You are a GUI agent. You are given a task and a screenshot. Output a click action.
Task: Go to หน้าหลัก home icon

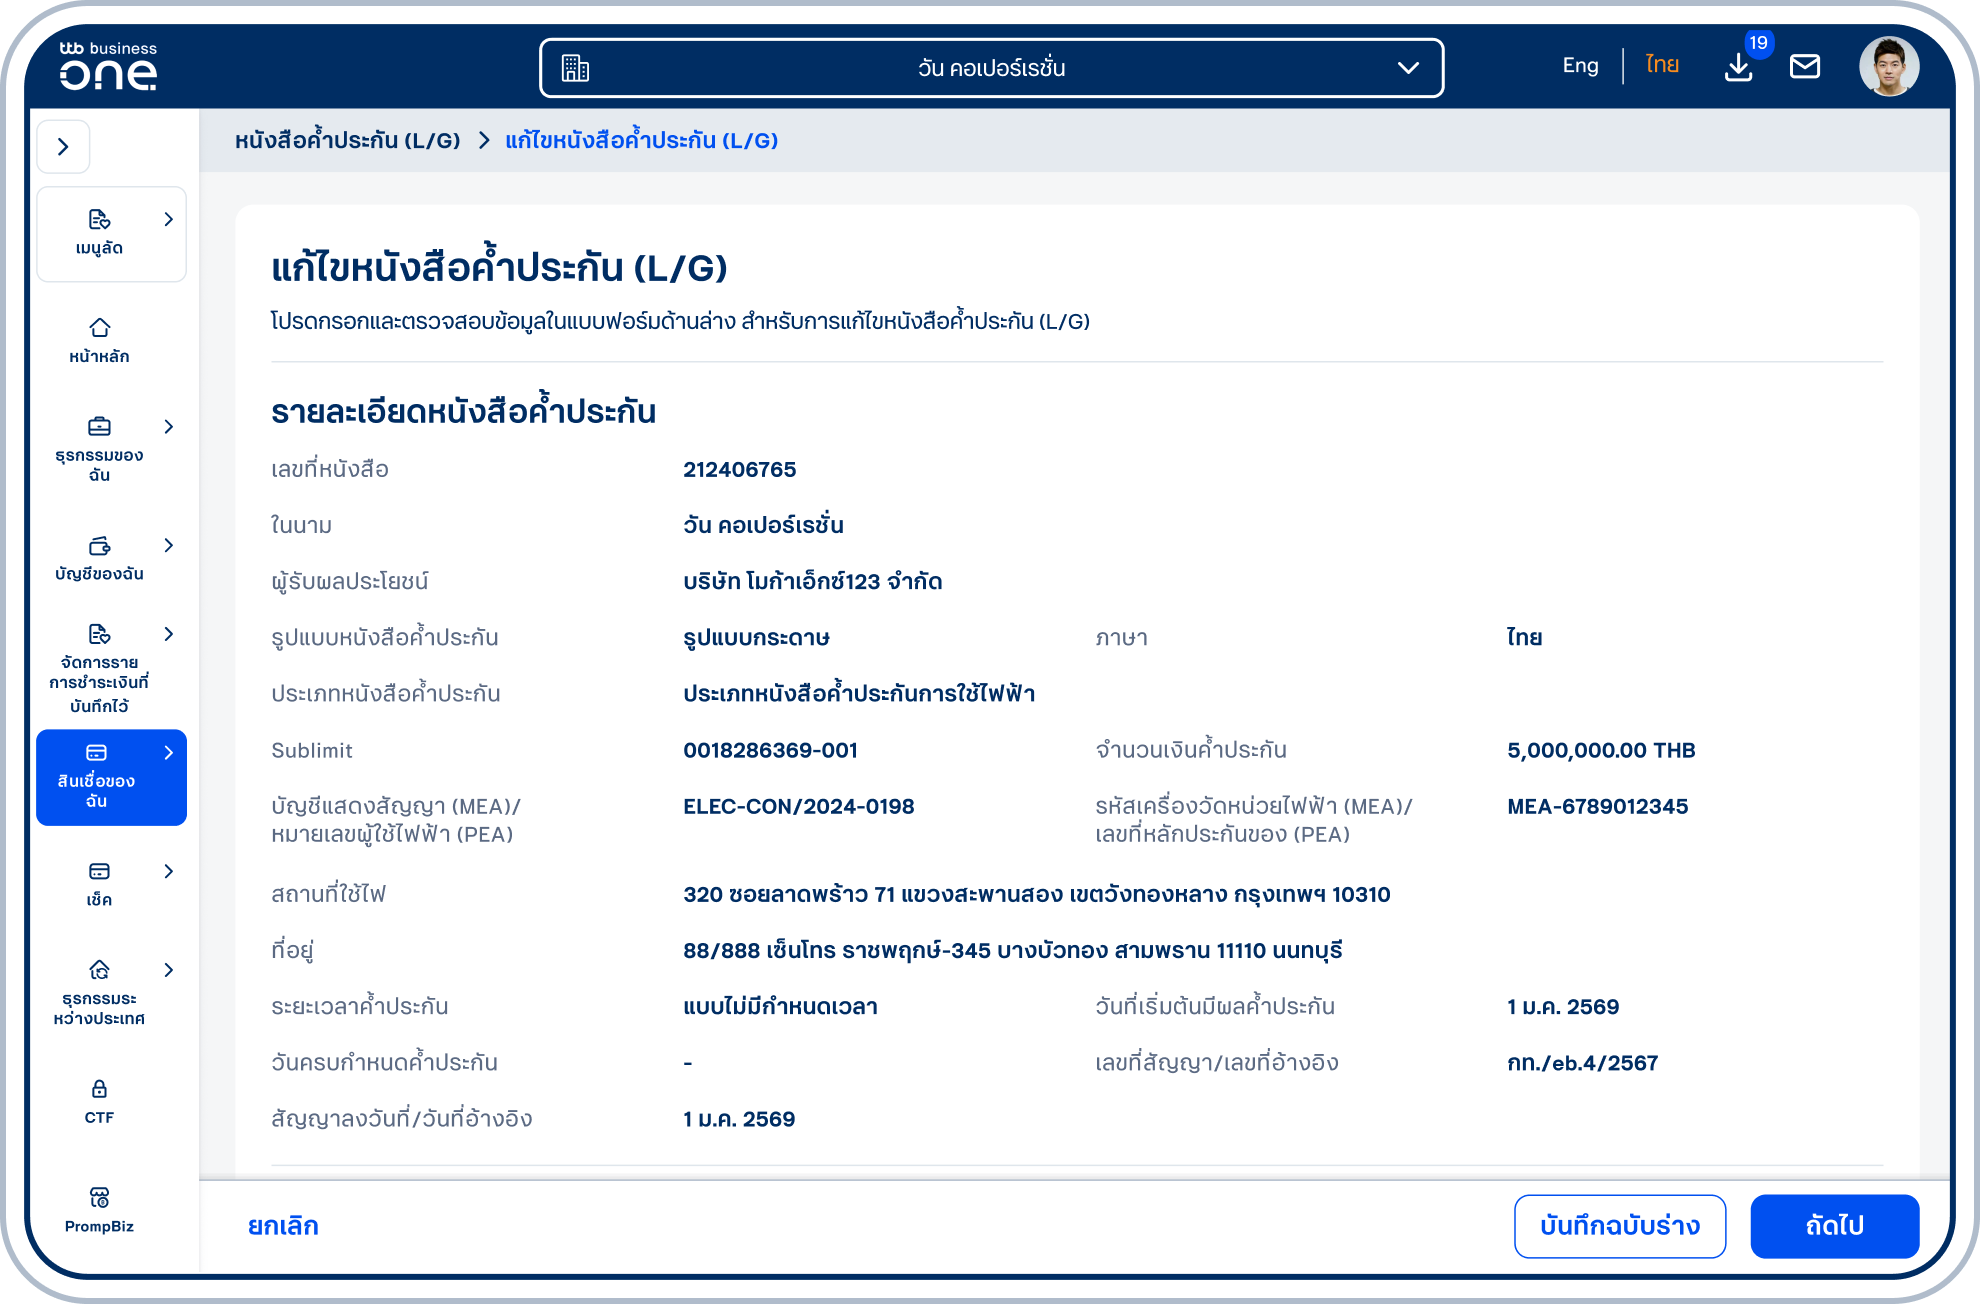click(99, 328)
